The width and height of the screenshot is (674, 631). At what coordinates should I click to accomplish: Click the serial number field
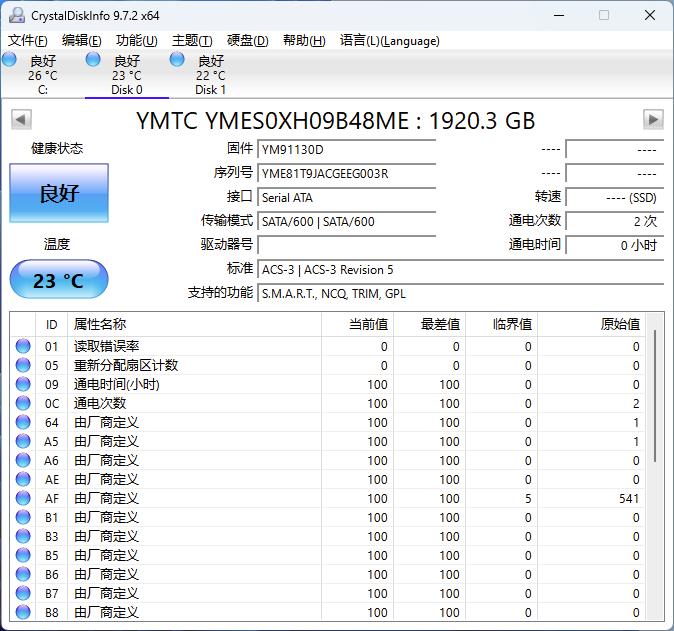[346, 173]
